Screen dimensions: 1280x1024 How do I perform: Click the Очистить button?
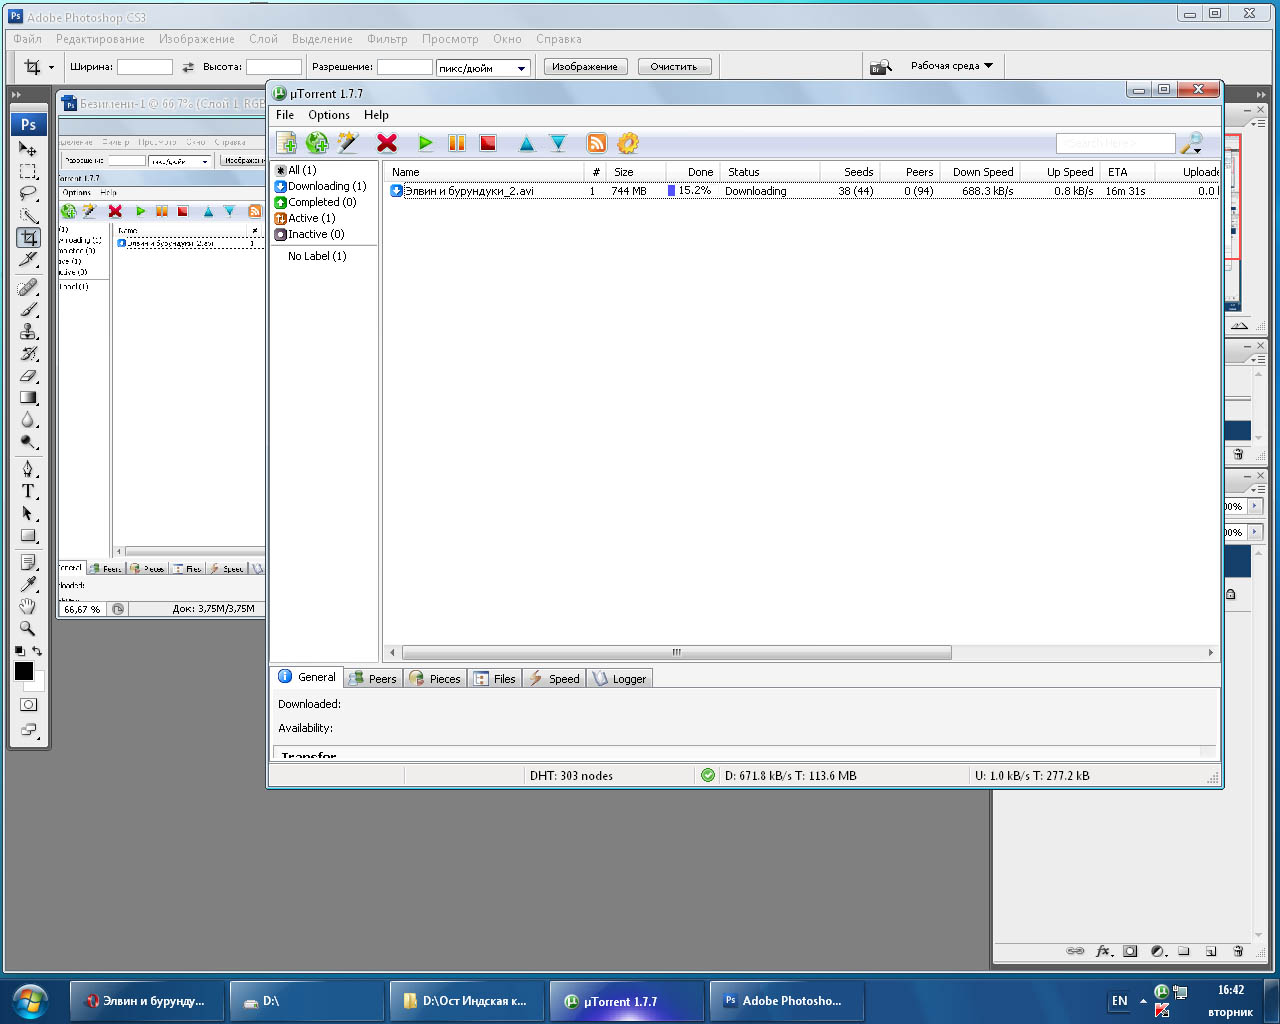pos(674,67)
